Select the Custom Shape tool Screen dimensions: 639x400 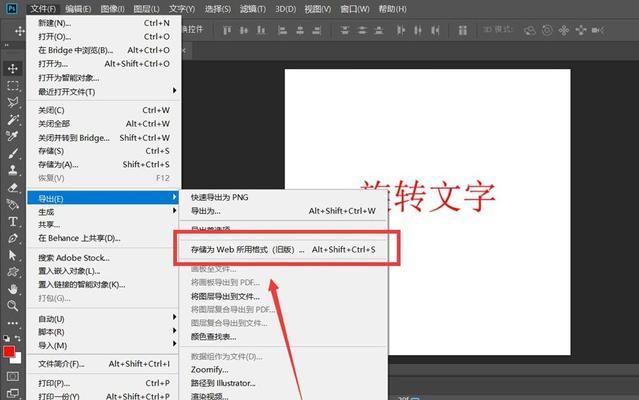[x=13, y=272]
